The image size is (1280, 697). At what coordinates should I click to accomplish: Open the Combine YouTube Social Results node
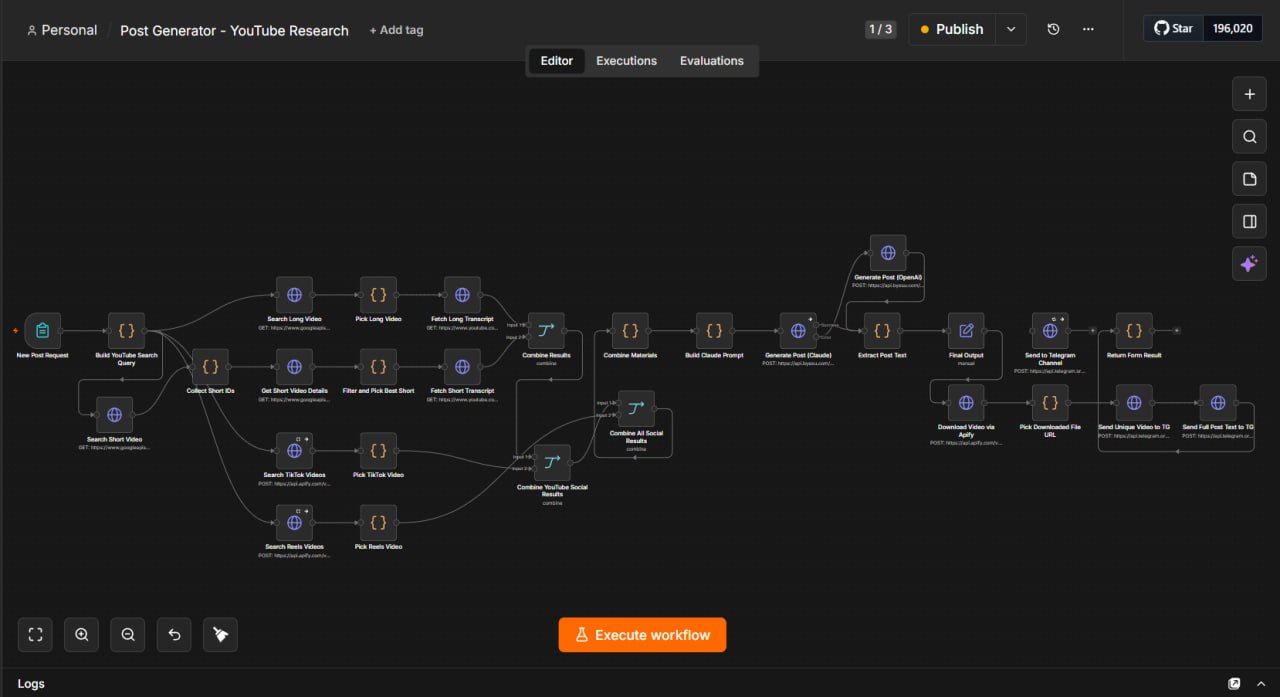pos(552,463)
